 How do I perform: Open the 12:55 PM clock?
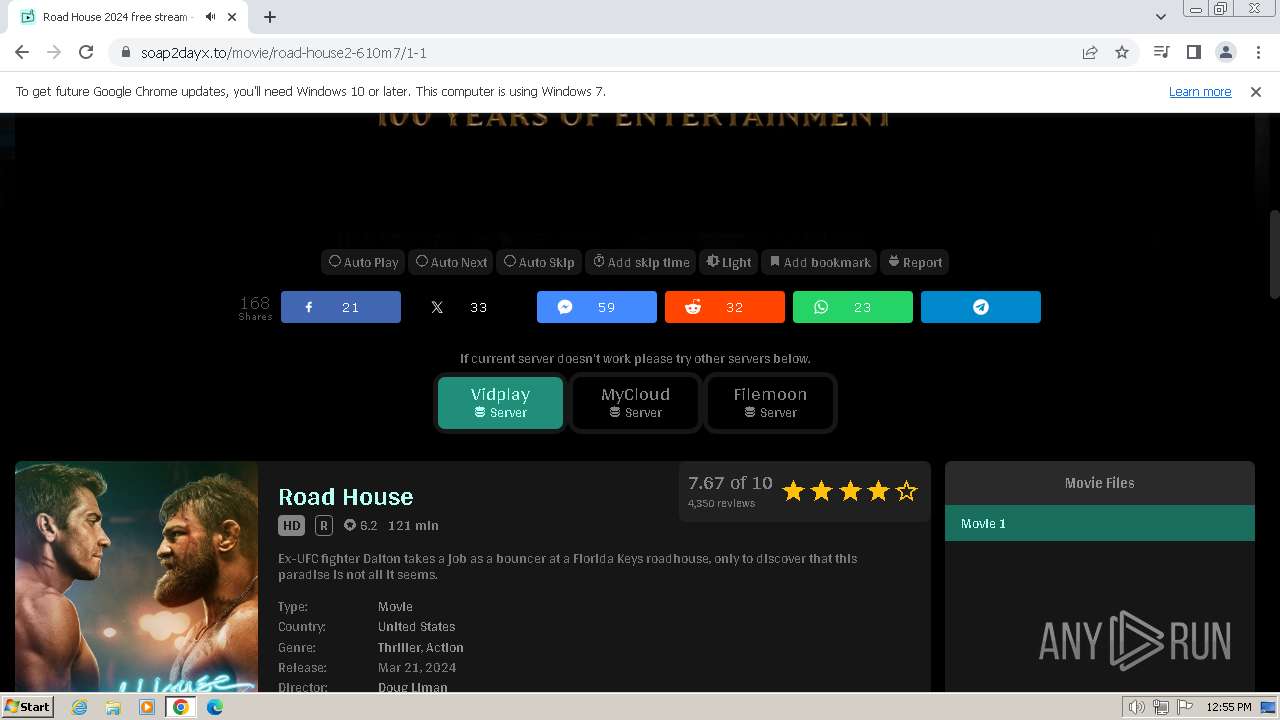tap(1229, 707)
